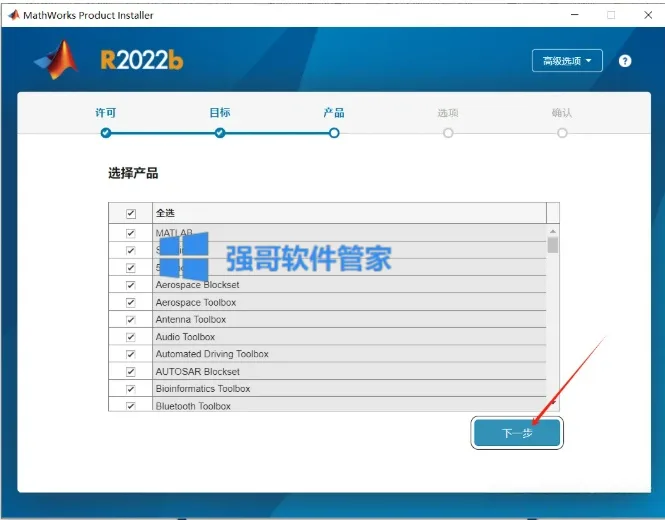
Task: Toggle Aerospace Blockset checkbox
Action: tap(131, 285)
